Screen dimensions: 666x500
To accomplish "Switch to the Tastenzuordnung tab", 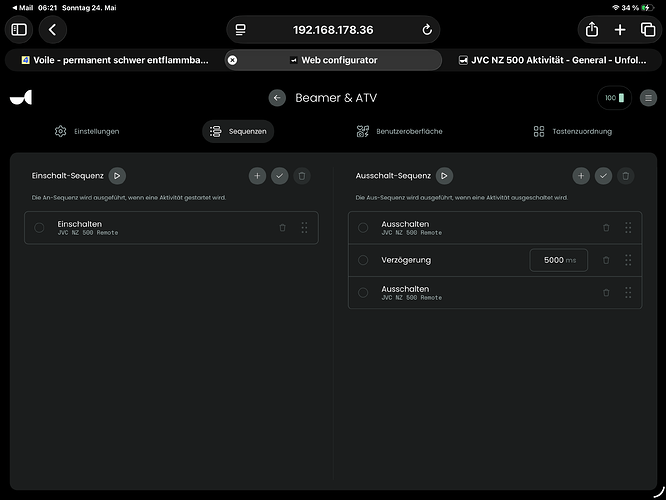I will pyautogui.click(x=573, y=131).
